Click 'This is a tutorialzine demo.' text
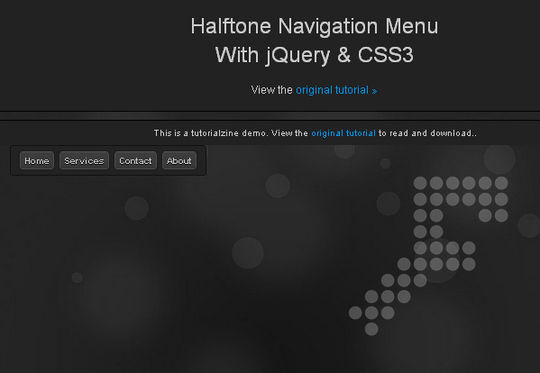The height and width of the screenshot is (373, 540). click(211, 133)
